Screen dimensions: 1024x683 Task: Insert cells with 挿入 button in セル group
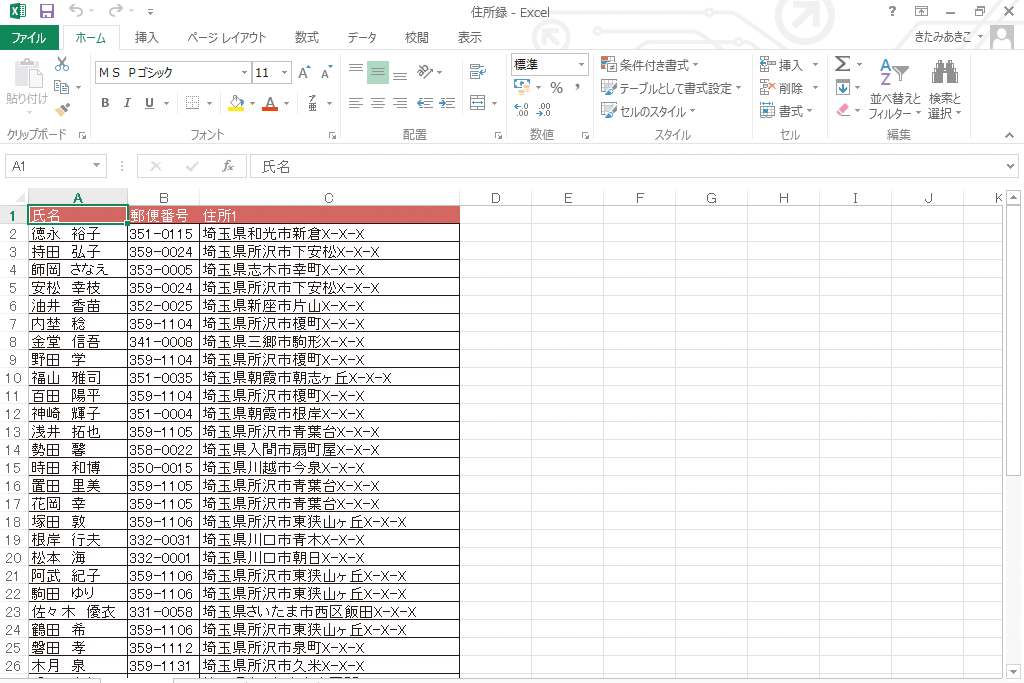(782, 65)
